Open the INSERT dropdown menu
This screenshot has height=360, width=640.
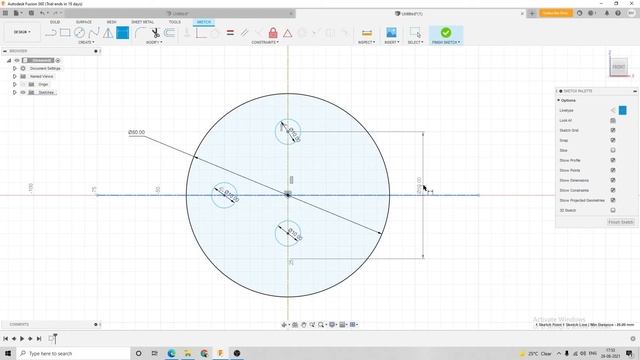[x=391, y=42]
